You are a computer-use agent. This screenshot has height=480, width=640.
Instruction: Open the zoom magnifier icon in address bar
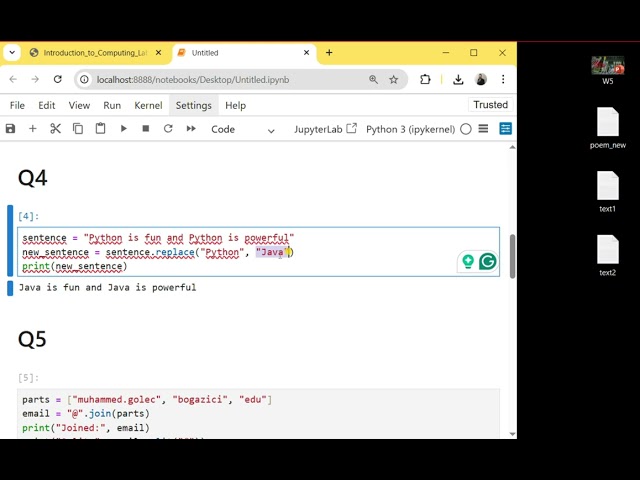373,80
